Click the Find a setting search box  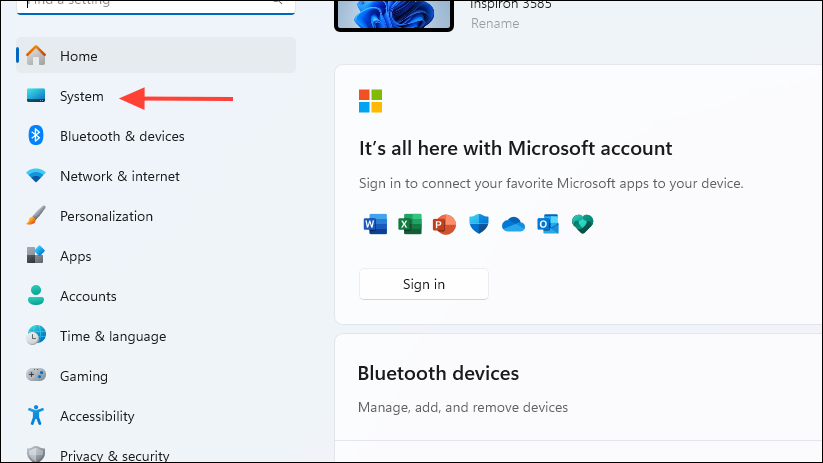pyautogui.click(x=156, y=5)
